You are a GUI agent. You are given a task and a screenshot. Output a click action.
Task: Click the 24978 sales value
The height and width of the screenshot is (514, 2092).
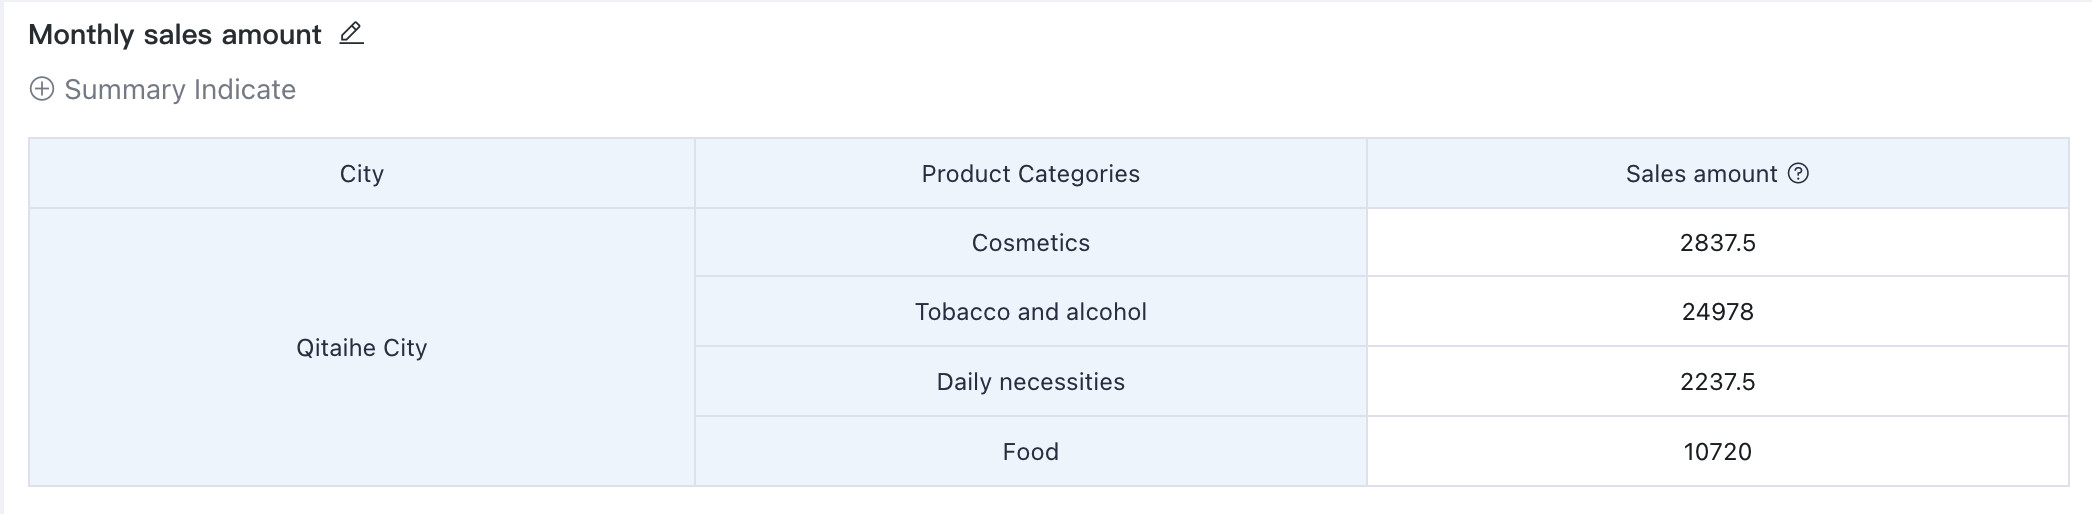coord(1717,311)
